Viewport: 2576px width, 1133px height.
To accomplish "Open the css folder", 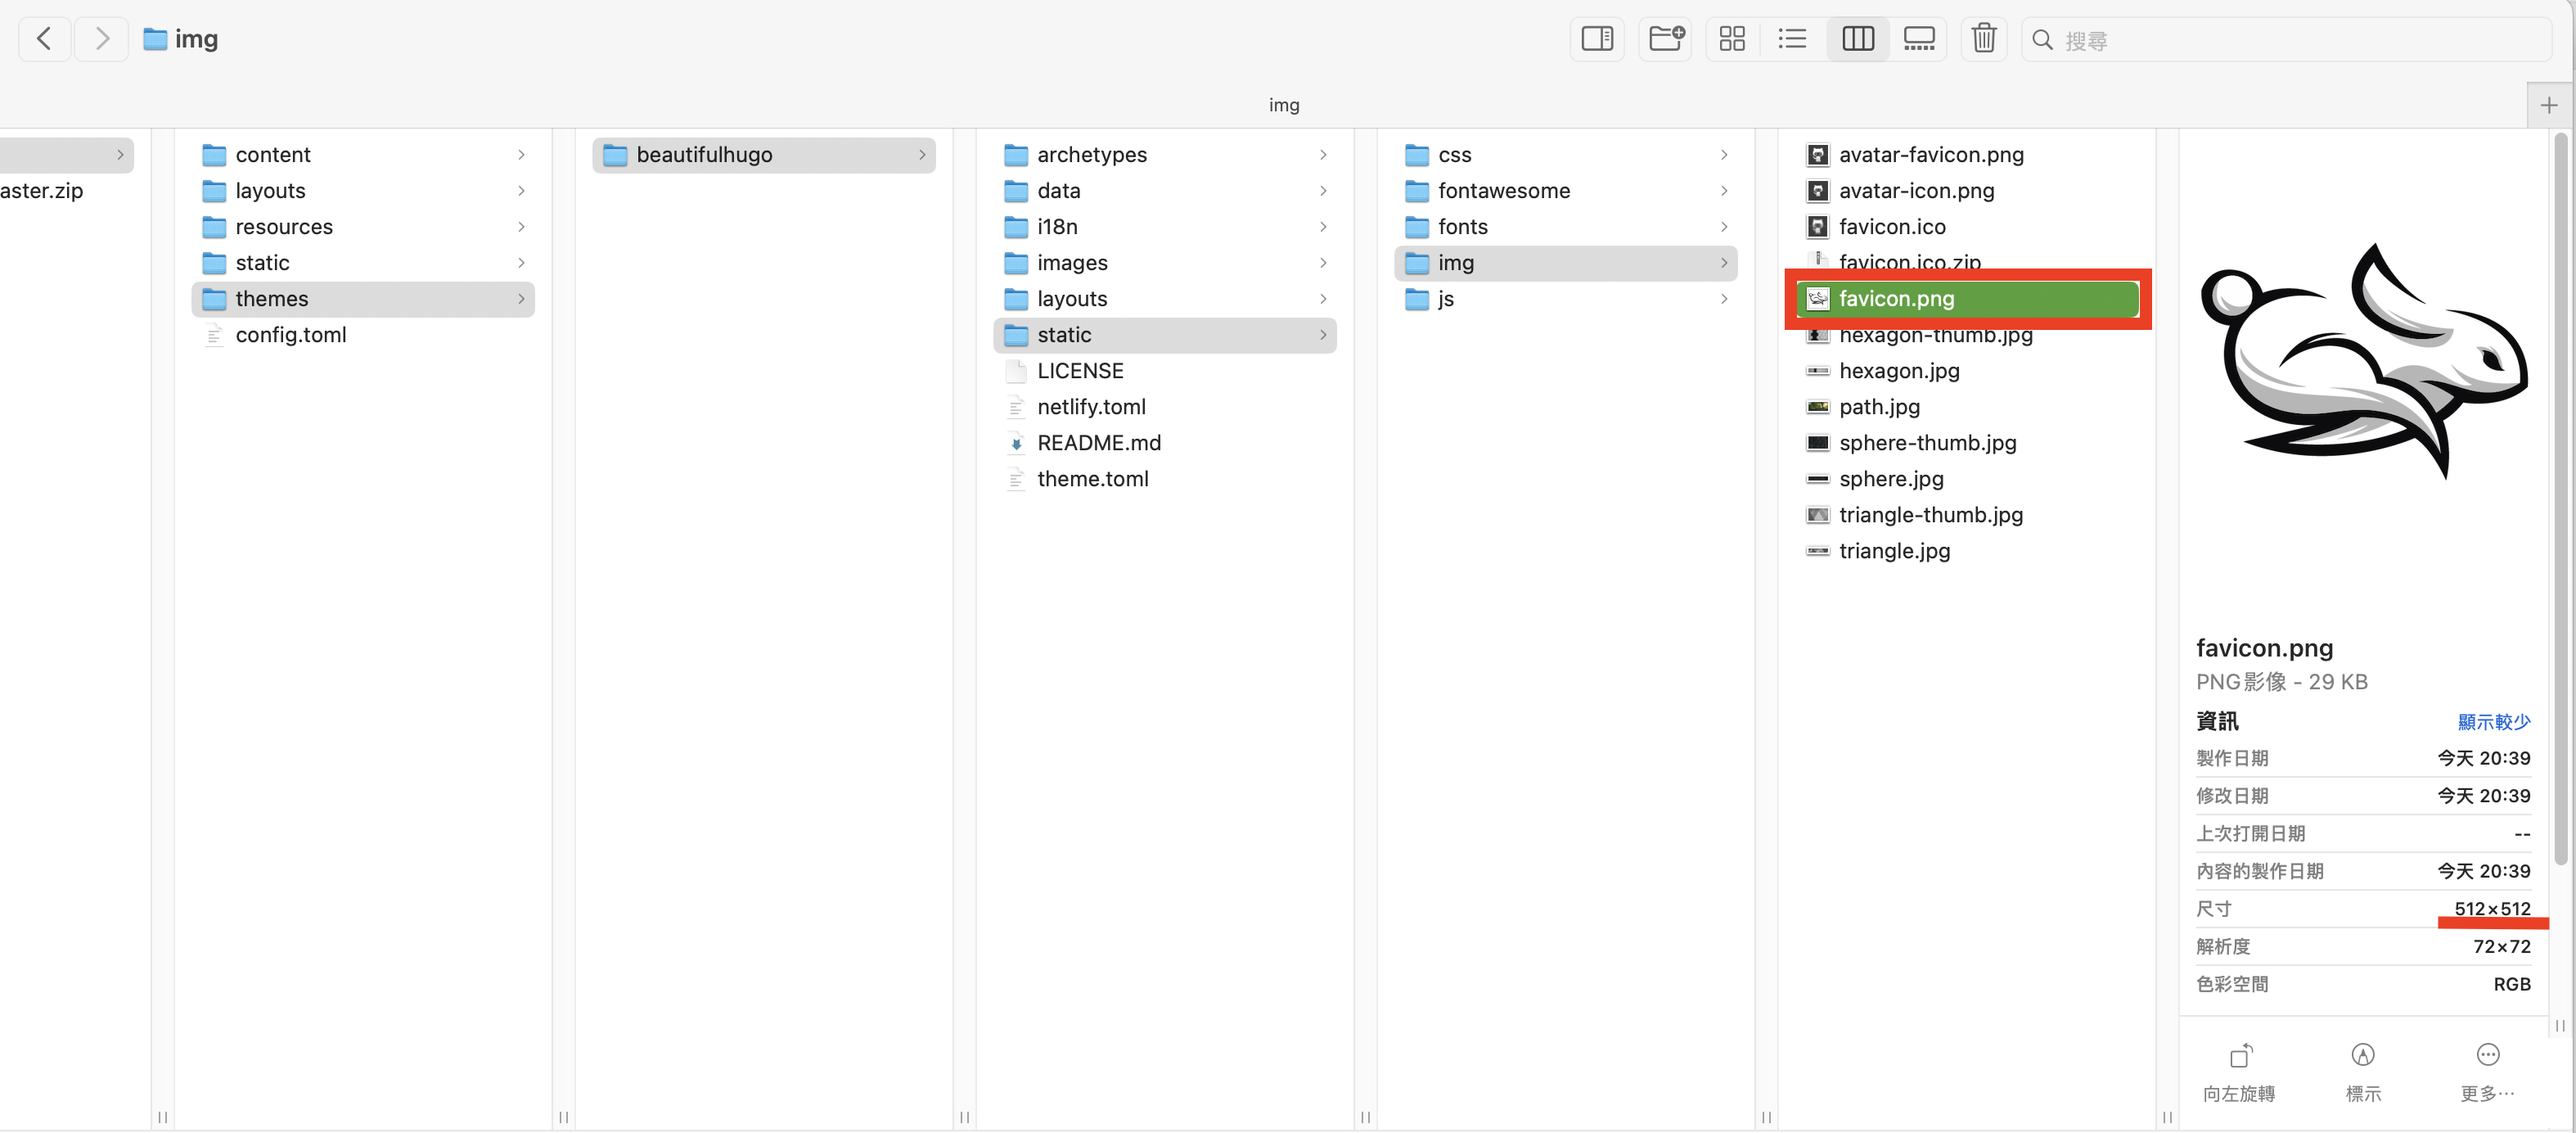I will tap(1566, 155).
